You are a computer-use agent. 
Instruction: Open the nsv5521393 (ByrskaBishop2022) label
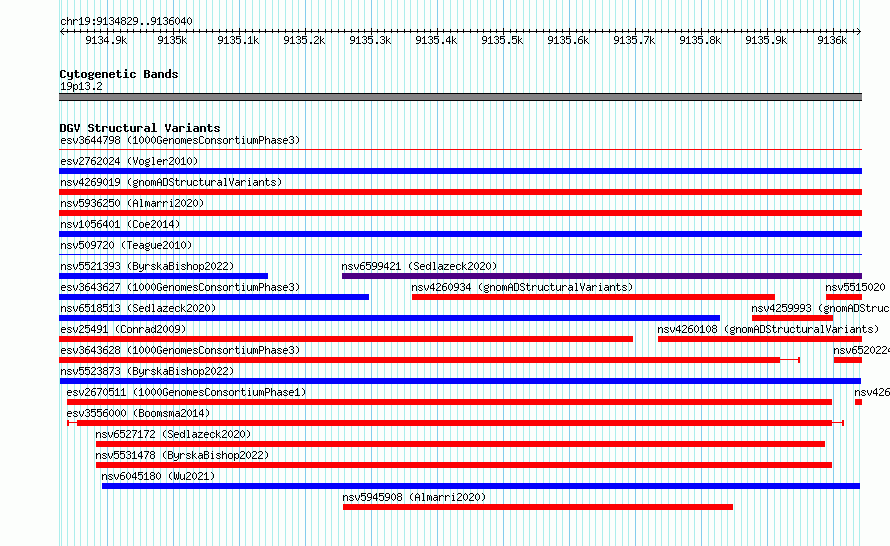coord(147,266)
